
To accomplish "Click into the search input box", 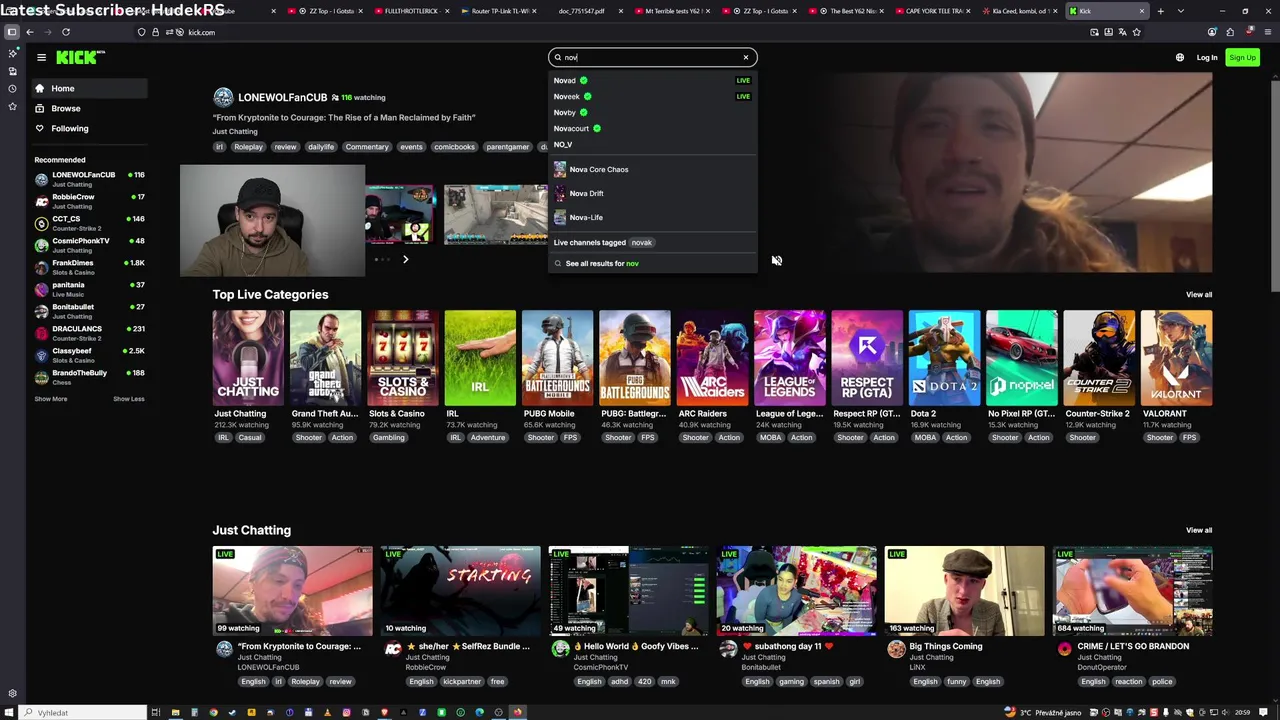I will pos(652,57).
